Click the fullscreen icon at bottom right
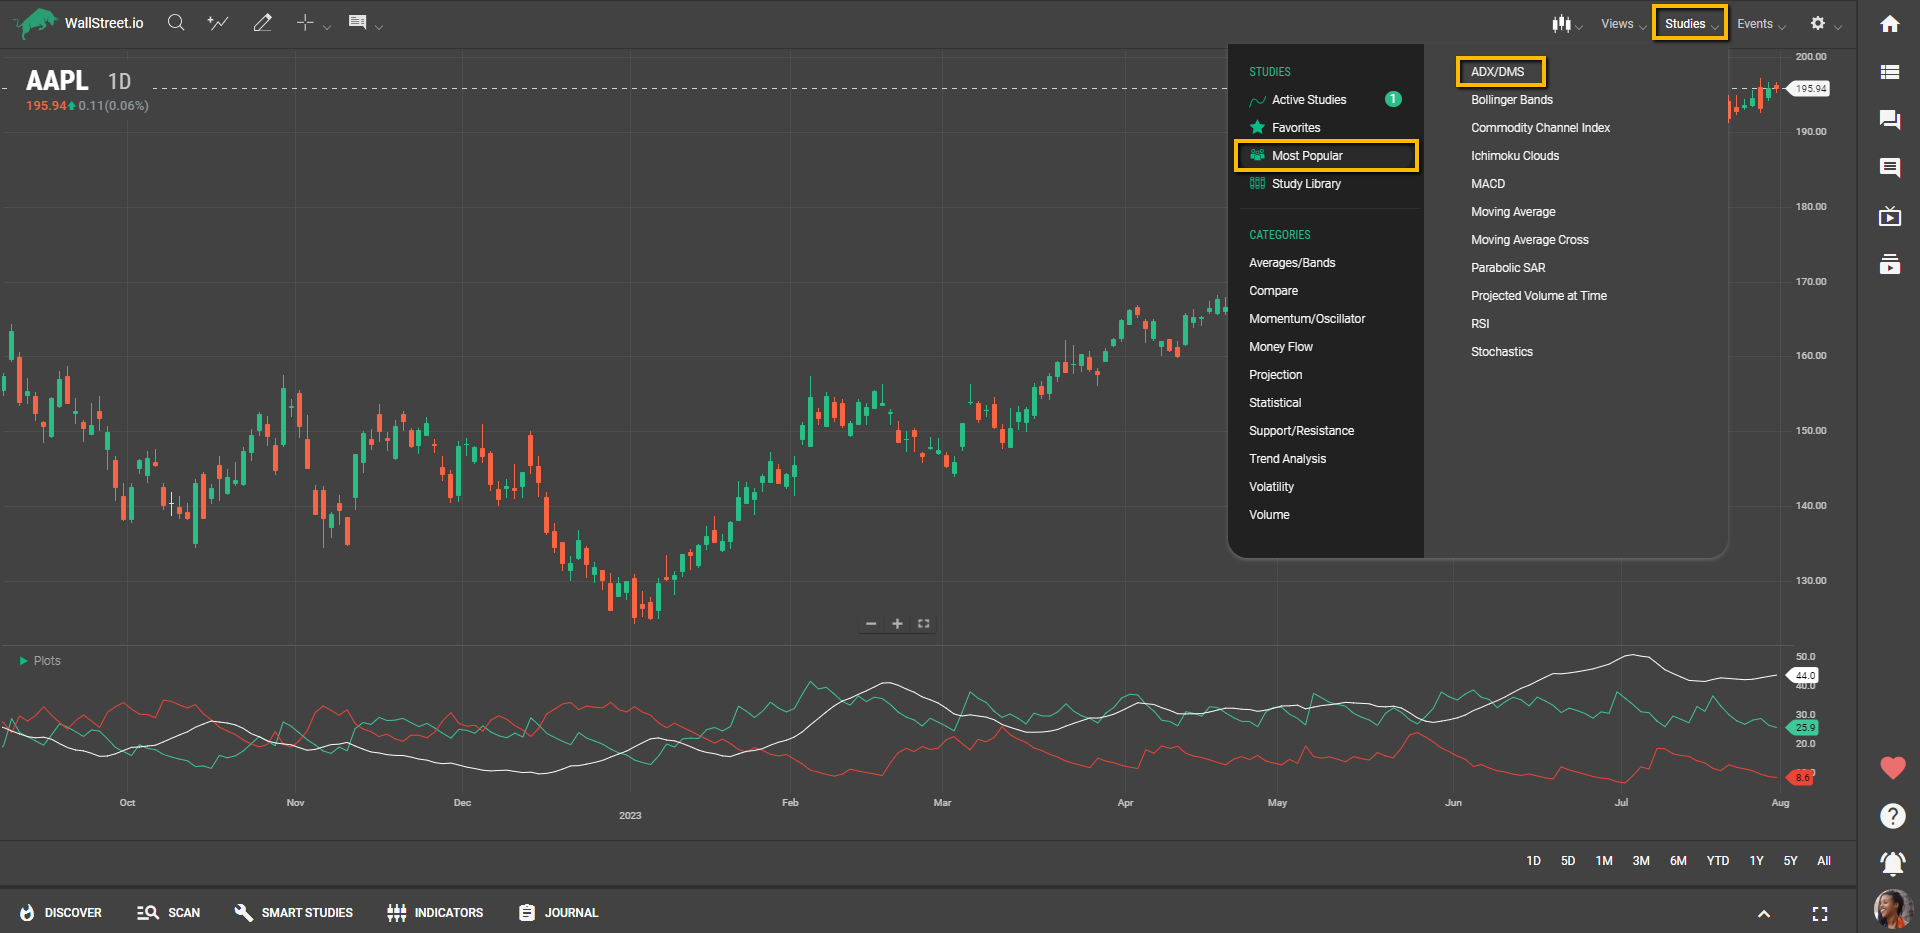Screen dimensions: 1920x933 (x=1819, y=913)
